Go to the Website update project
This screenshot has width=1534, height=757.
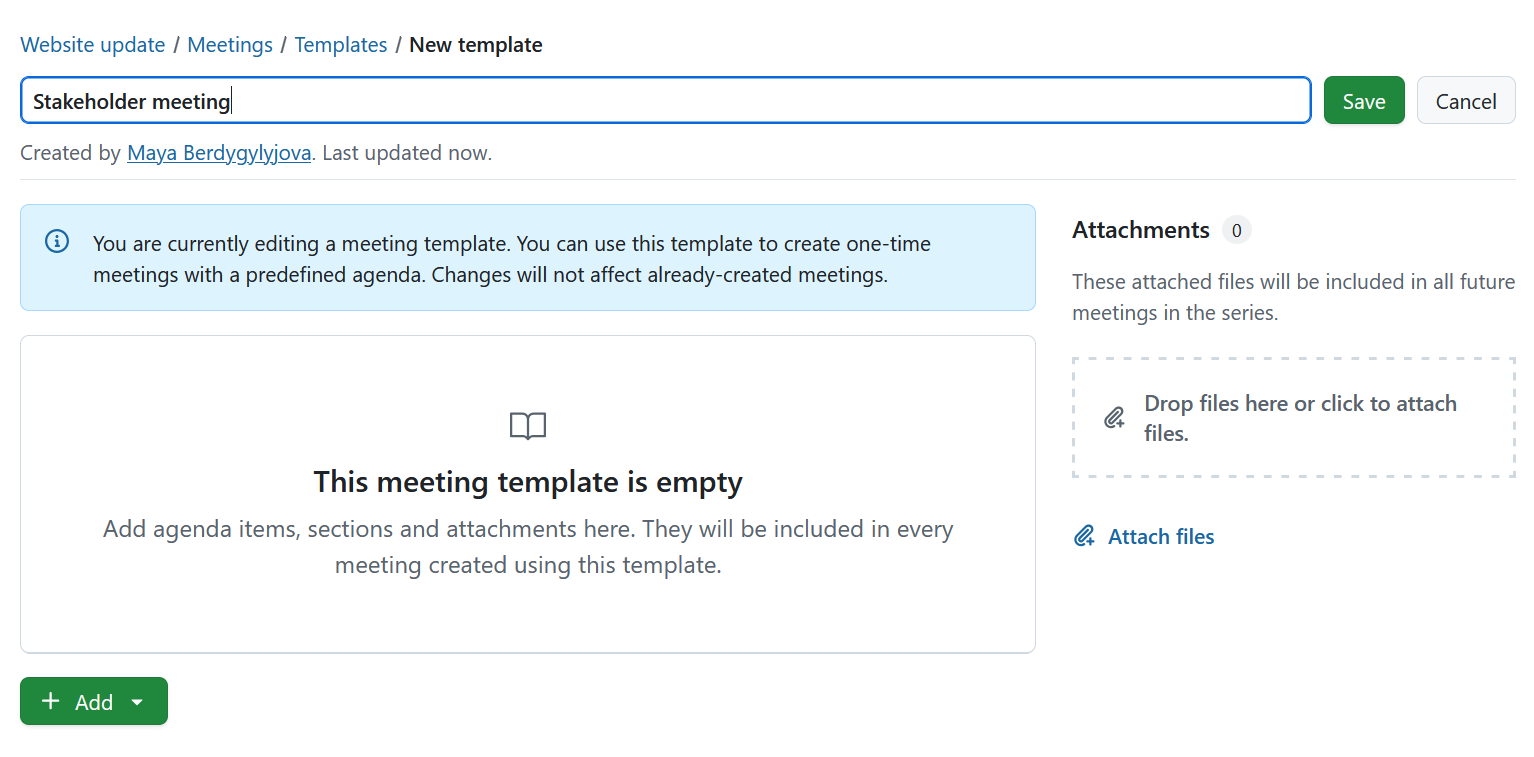click(x=92, y=44)
